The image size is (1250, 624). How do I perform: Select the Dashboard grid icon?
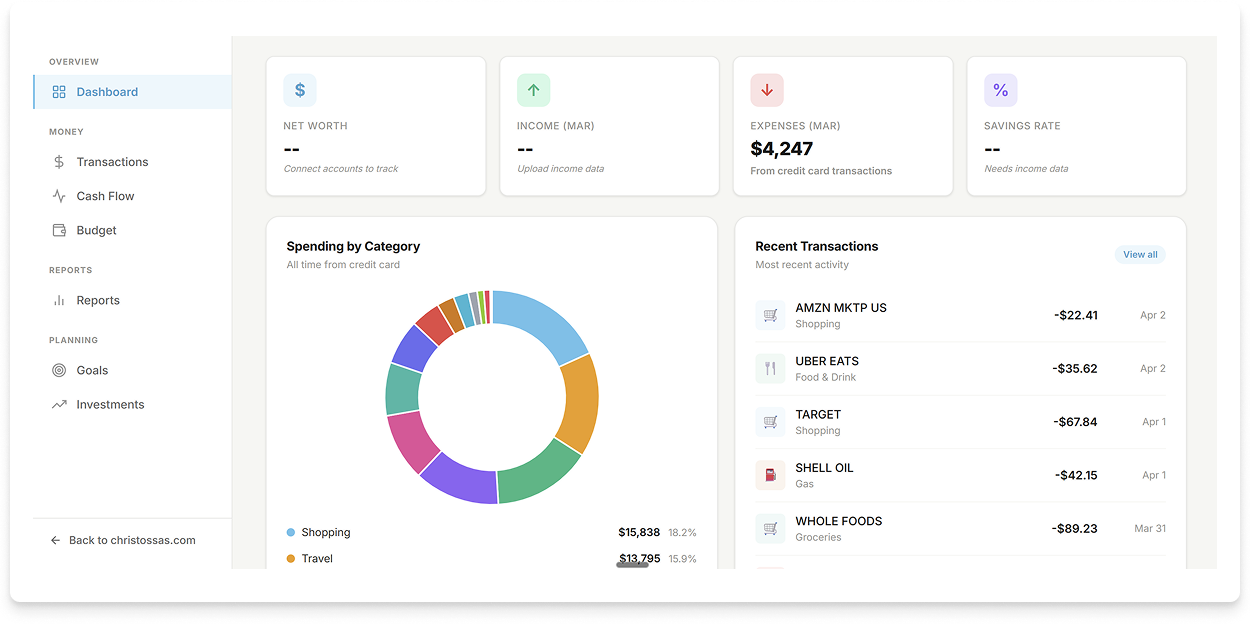click(x=57, y=91)
